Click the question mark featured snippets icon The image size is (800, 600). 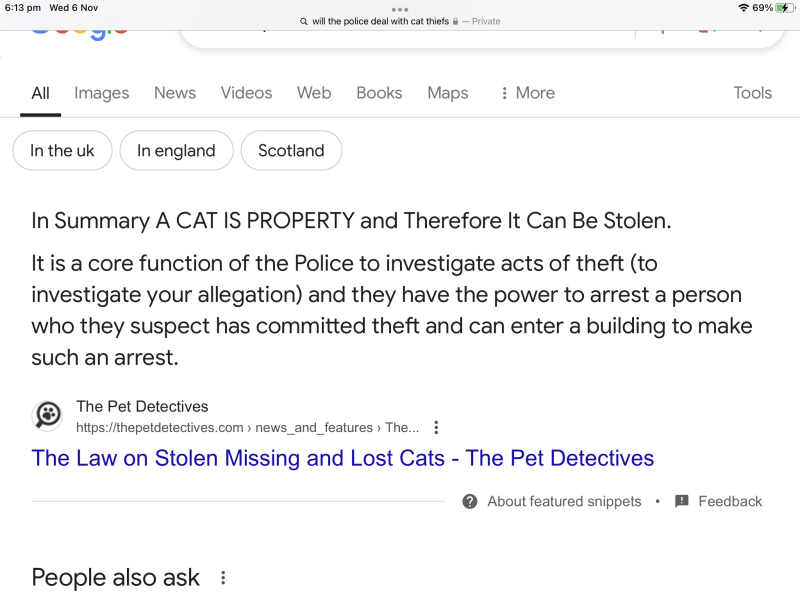(470, 501)
